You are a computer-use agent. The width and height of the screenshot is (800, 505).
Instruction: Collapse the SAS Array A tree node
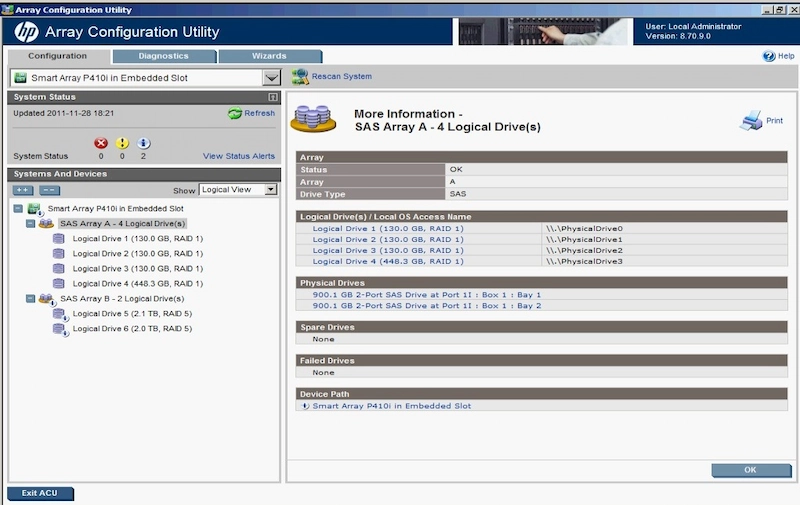pos(31,223)
